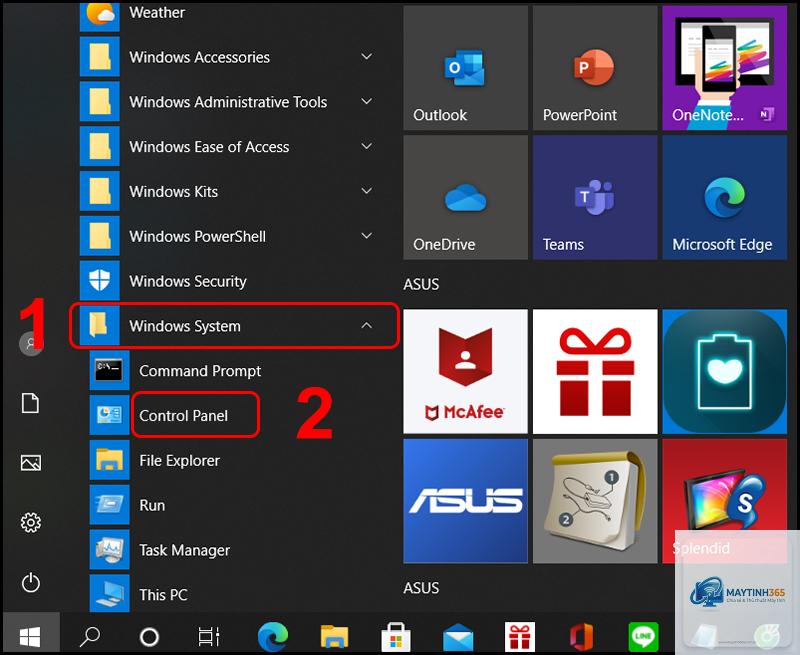Click the notepad manual guide tile
The width and height of the screenshot is (800, 655).
(x=595, y=501)
